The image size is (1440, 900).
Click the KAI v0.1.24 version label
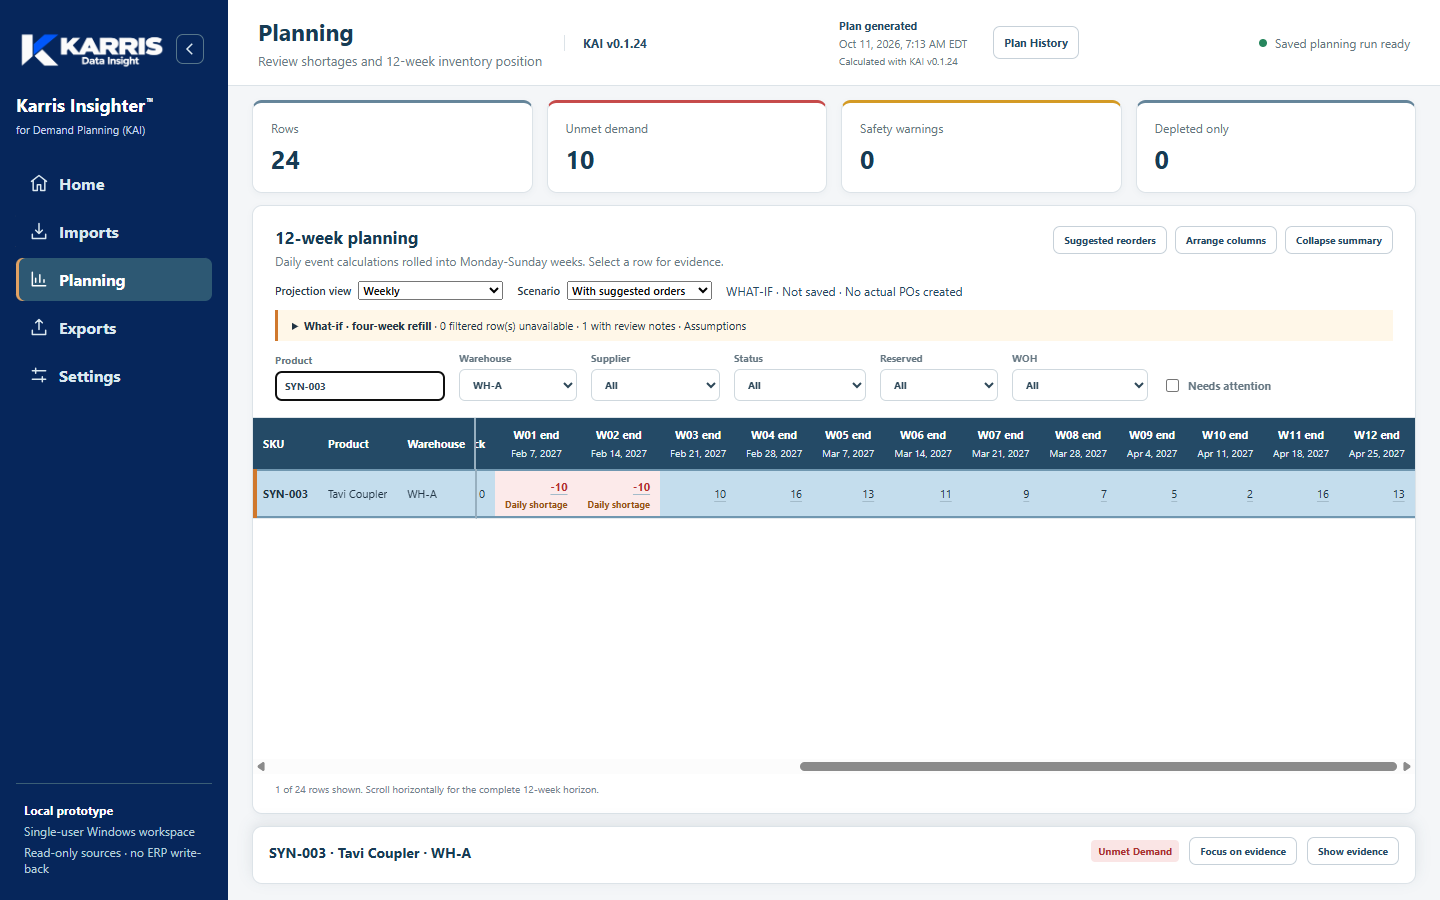(x=615, y=44)
